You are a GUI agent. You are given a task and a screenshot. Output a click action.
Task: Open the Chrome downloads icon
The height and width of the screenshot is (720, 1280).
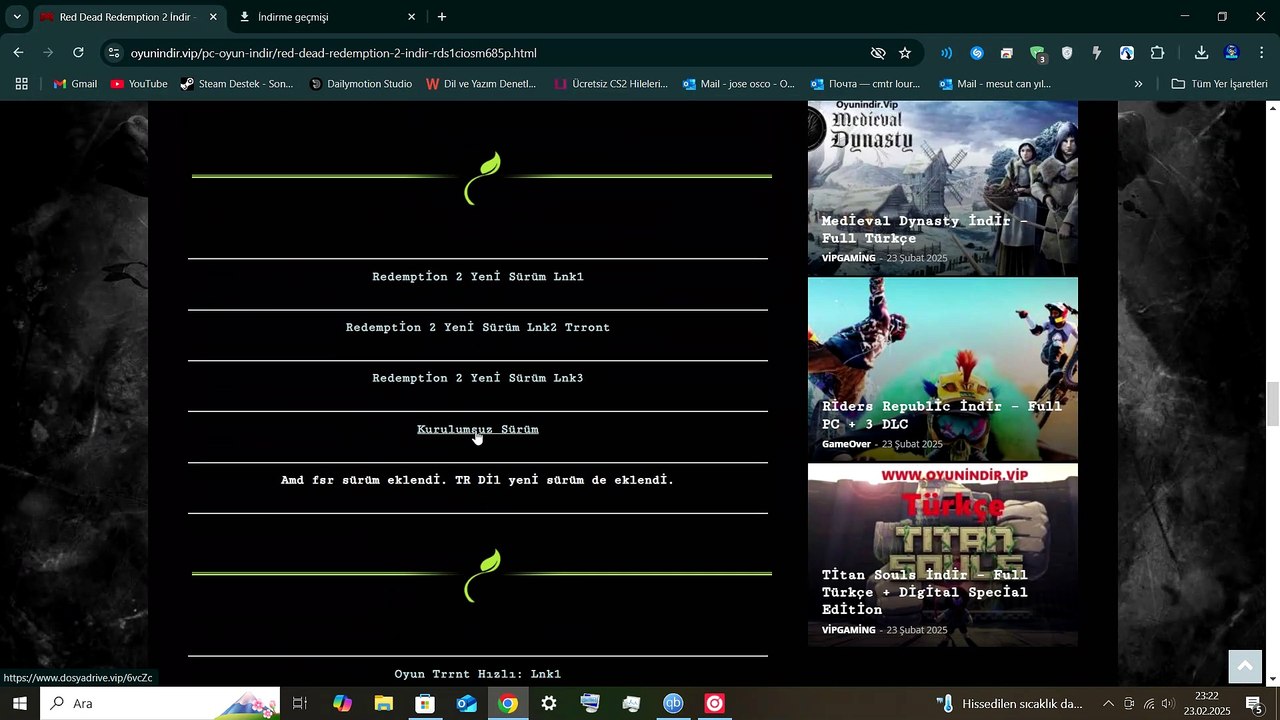coord(1201,53)
